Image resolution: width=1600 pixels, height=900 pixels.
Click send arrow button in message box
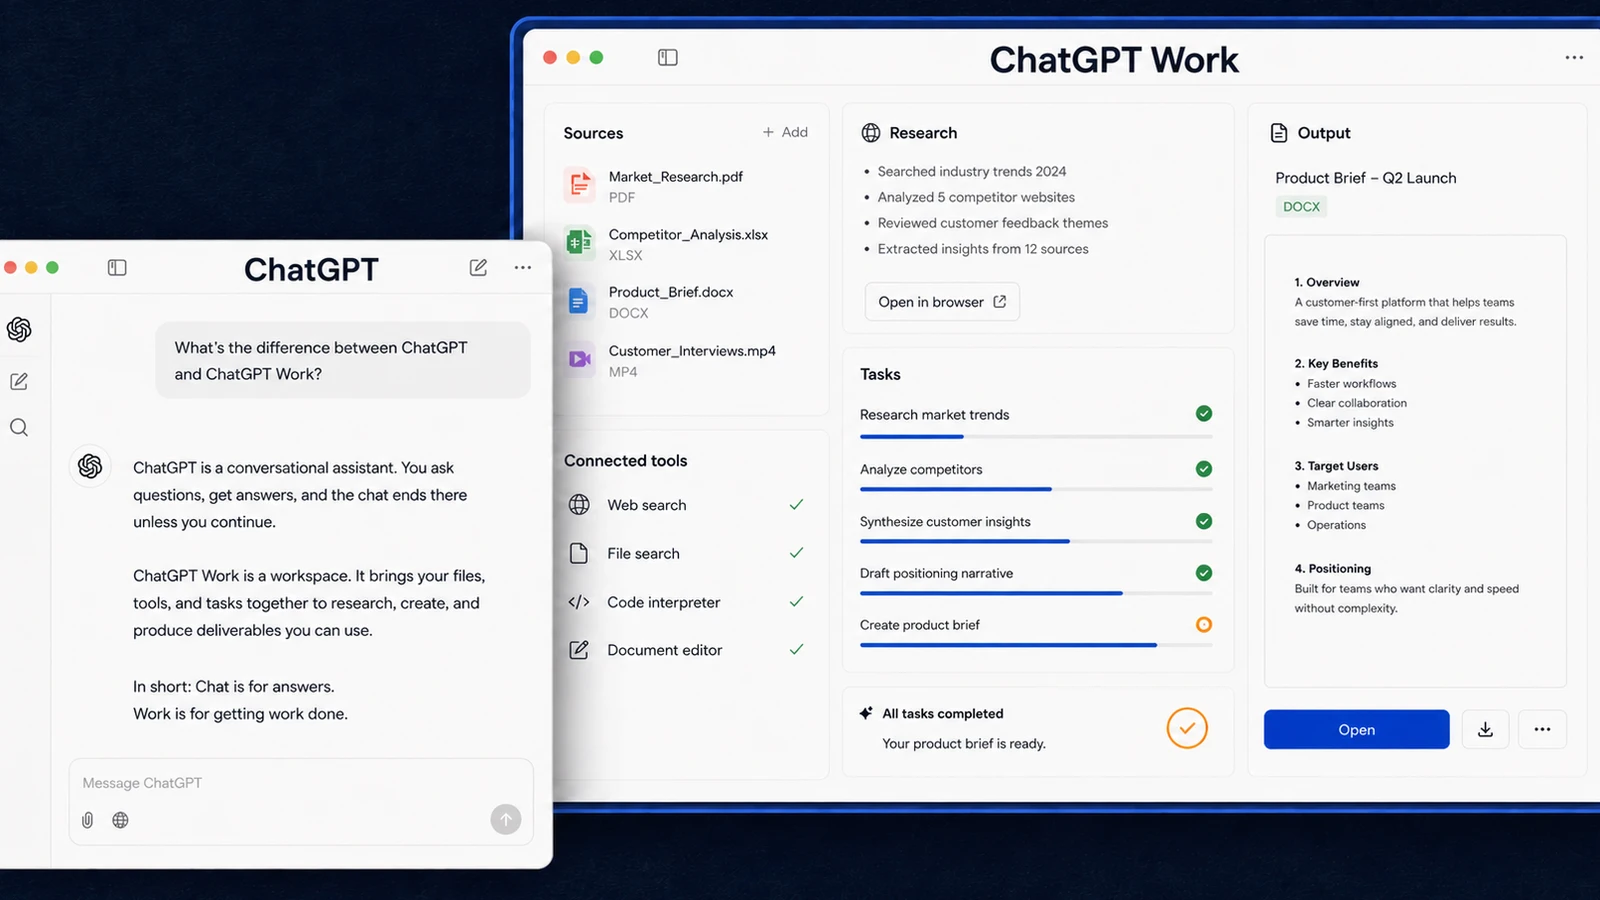coord(506,820)
